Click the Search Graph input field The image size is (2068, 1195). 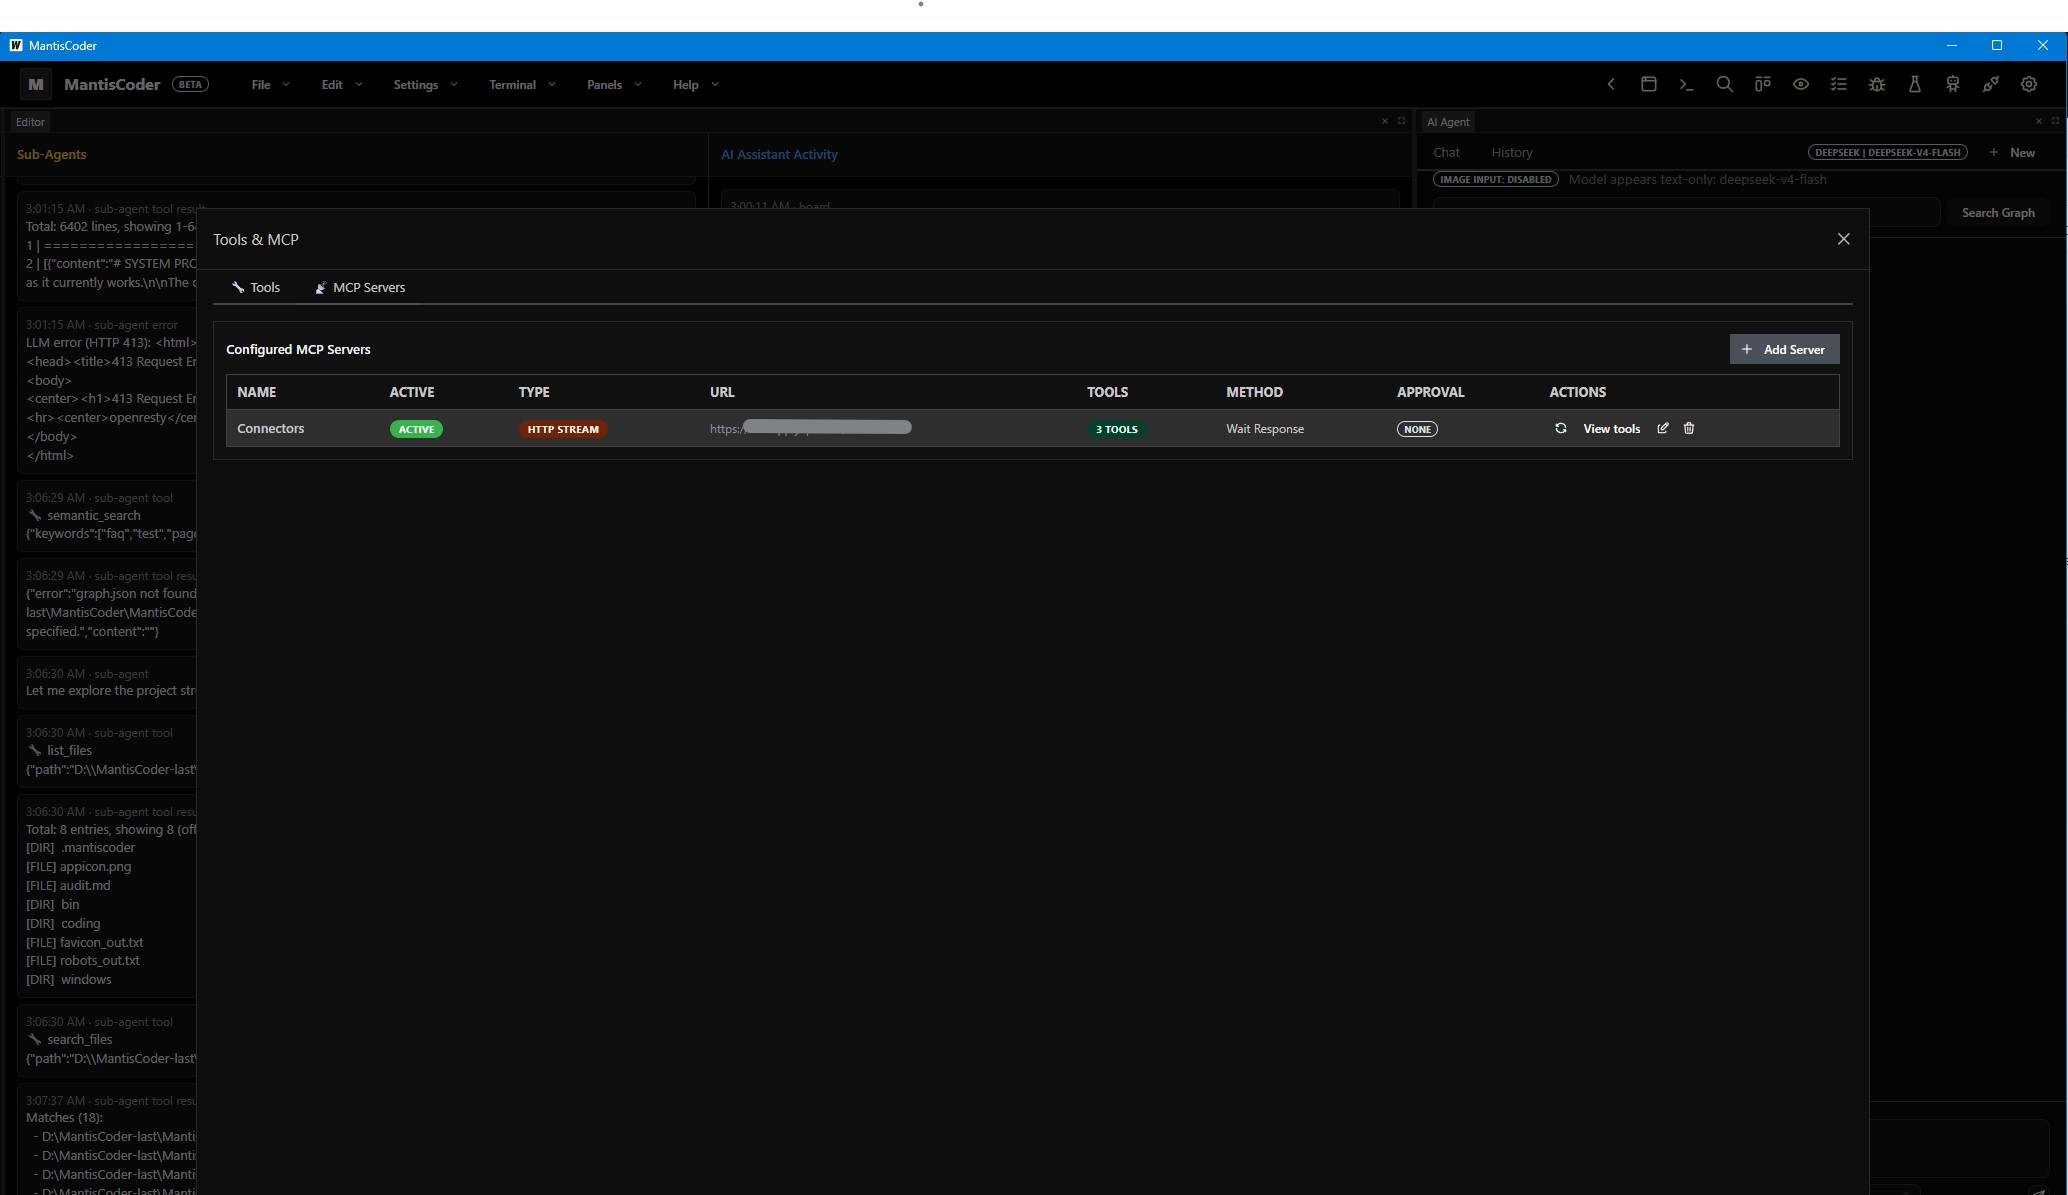(1686, 213)
